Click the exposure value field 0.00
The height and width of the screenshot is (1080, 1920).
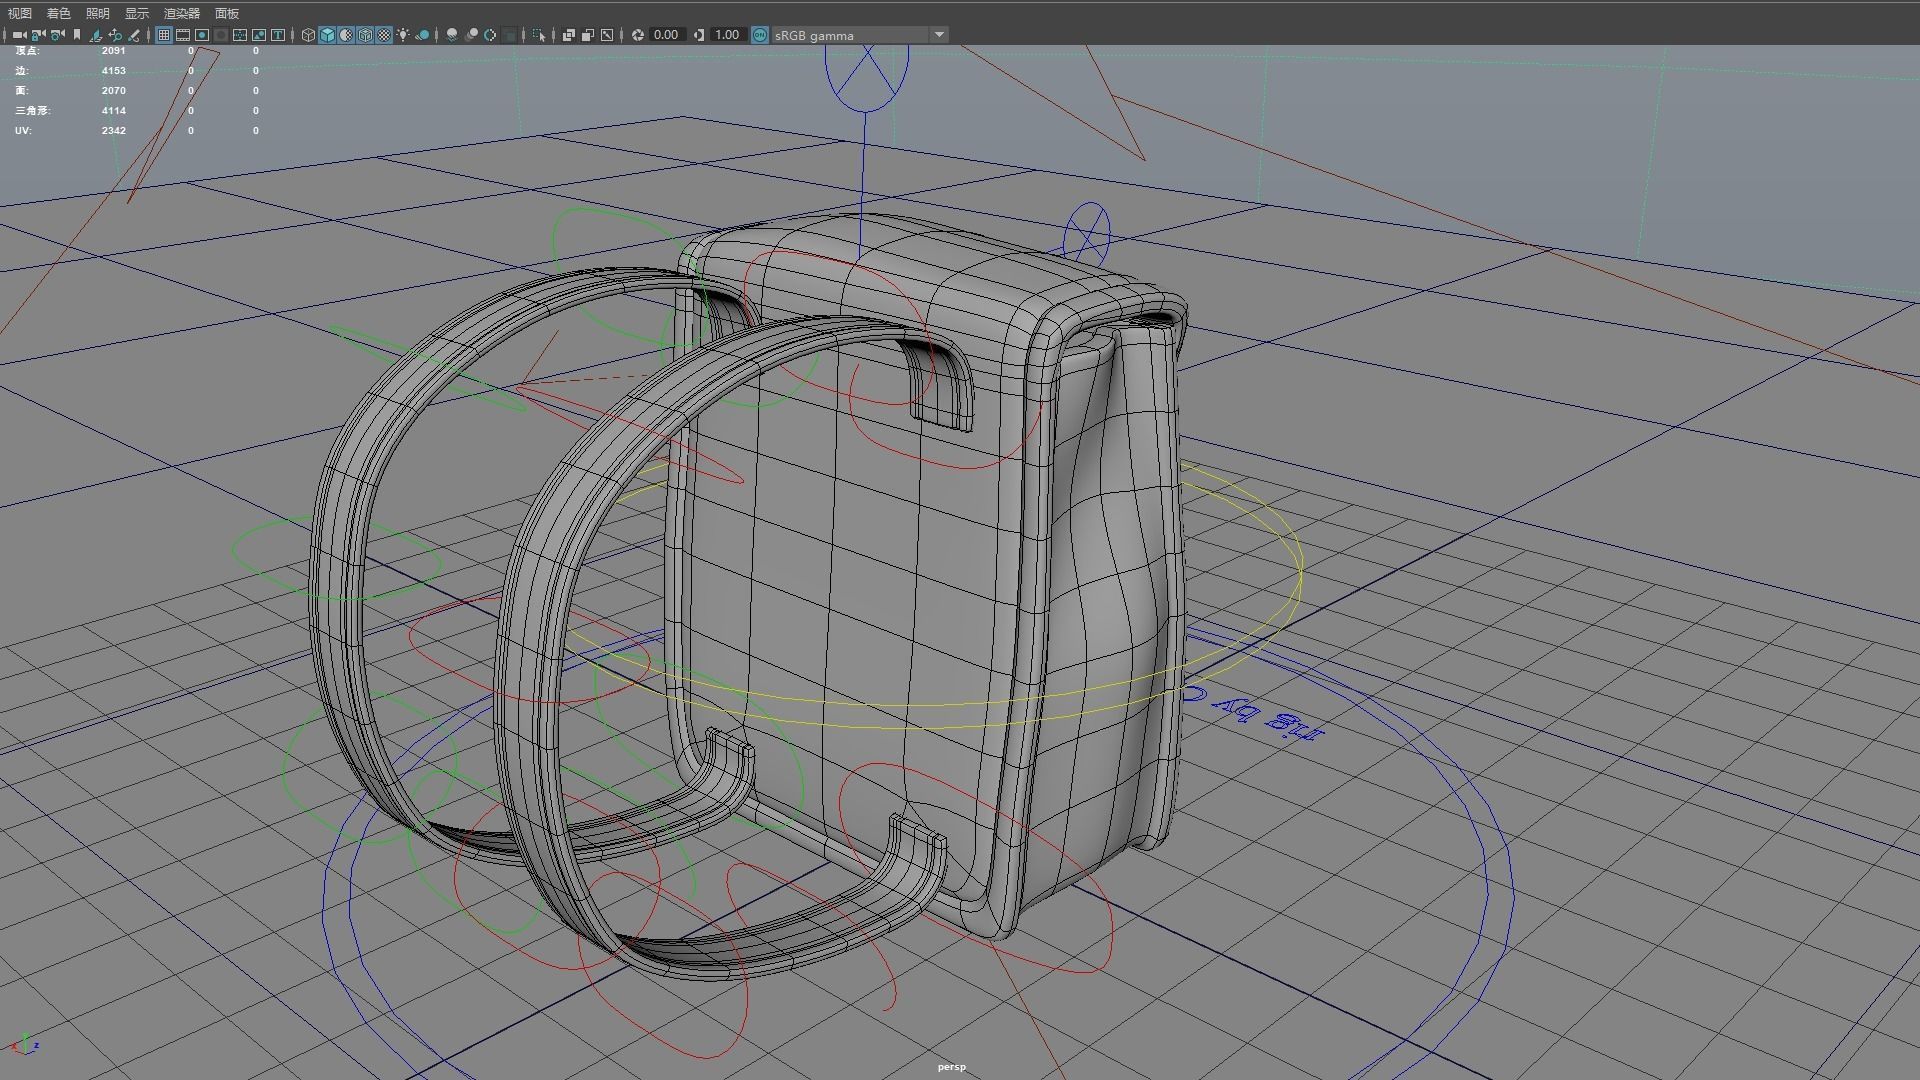pyautogui.click(x=666, y=35)
